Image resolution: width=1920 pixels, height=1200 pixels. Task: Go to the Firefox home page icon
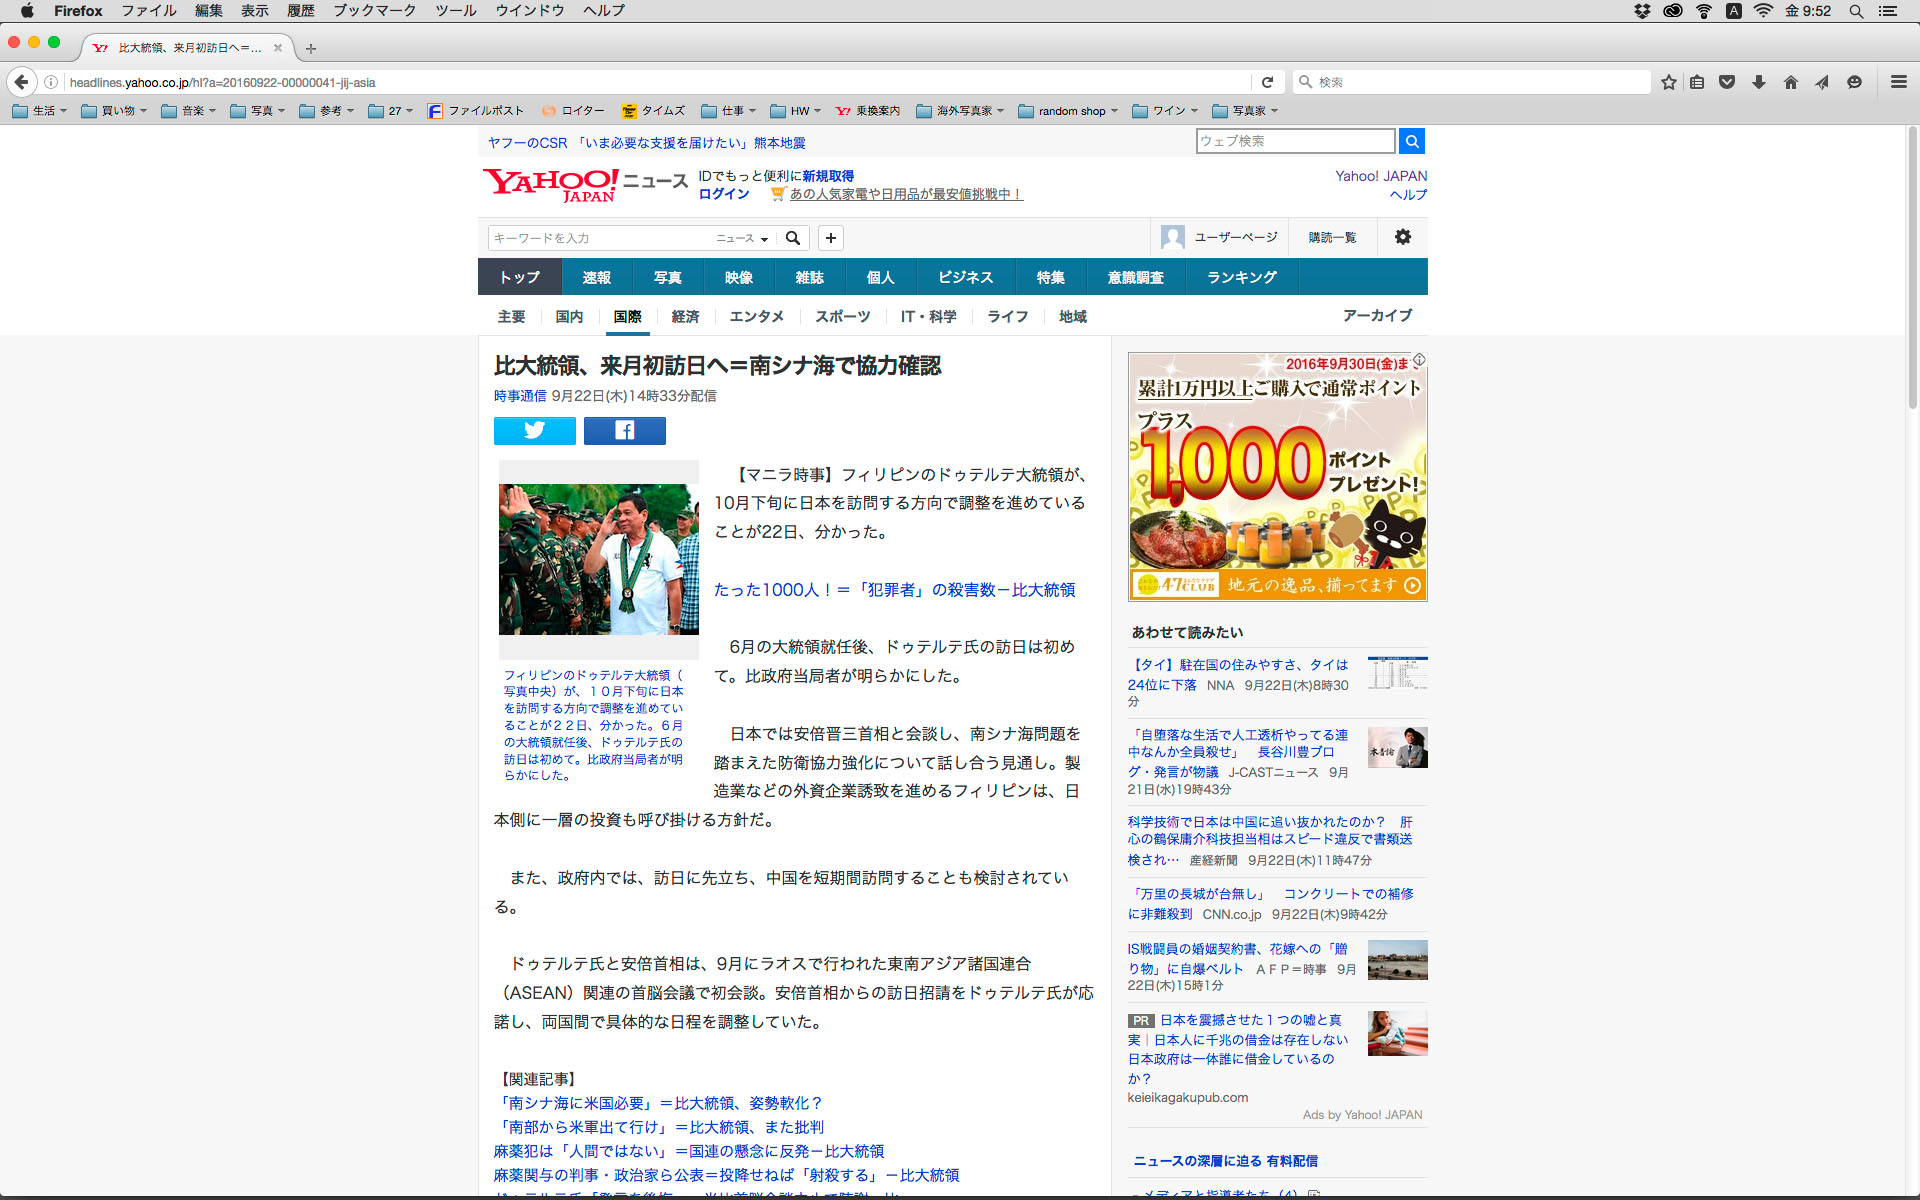[1790, 82]
